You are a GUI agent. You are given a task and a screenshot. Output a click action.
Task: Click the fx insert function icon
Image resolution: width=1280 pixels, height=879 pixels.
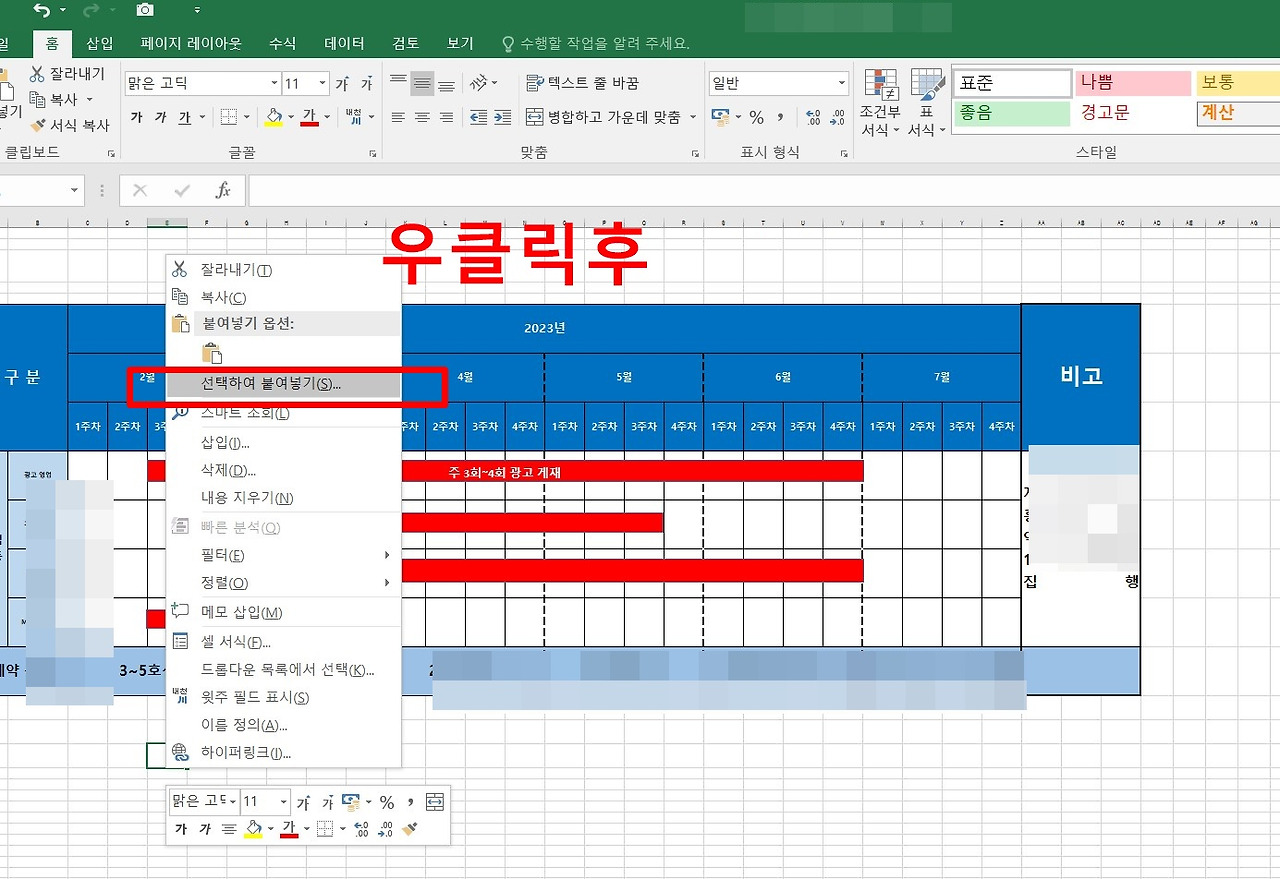pyautogui.click(x=223, y=190)
